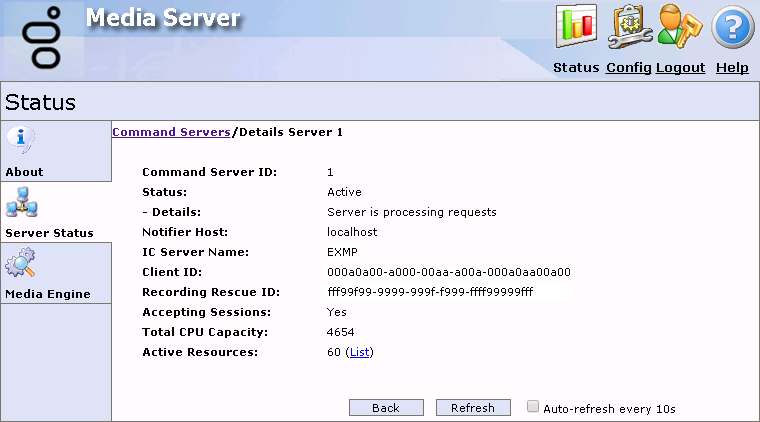Viewport: 760px width, 422px height.
Task: Switch to the About sidebar label
Action: (25, 172)
